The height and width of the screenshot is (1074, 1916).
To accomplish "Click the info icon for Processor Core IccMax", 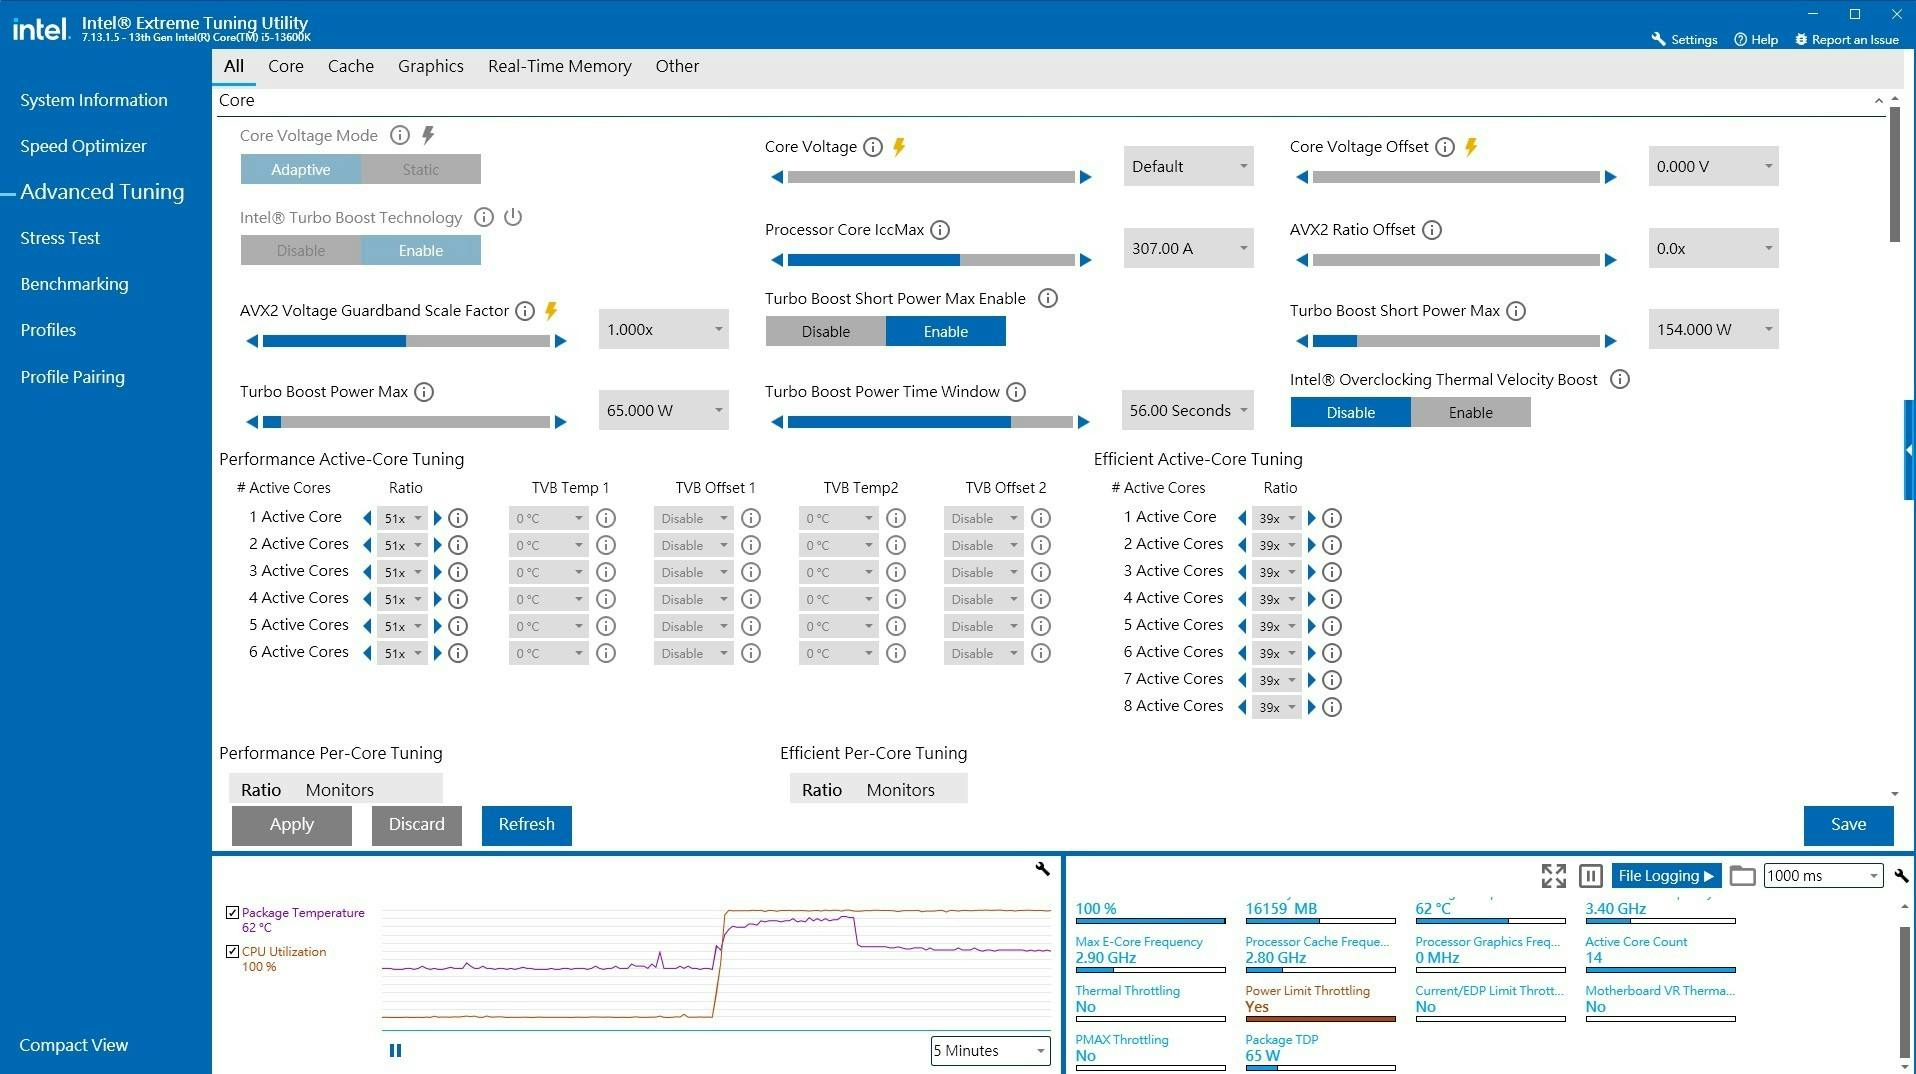I will pos(940,230).
